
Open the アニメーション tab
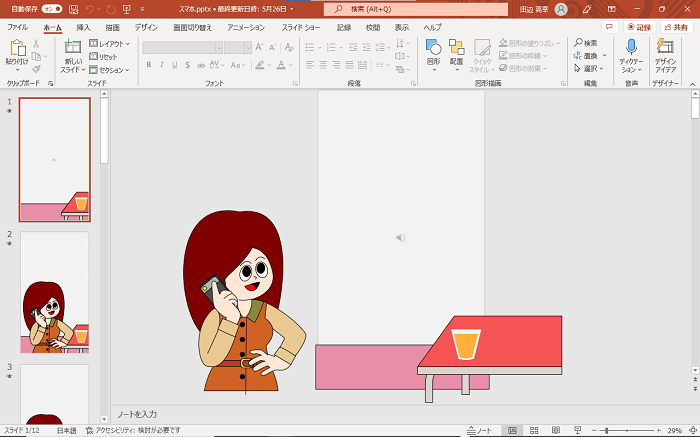pos(246,27)
